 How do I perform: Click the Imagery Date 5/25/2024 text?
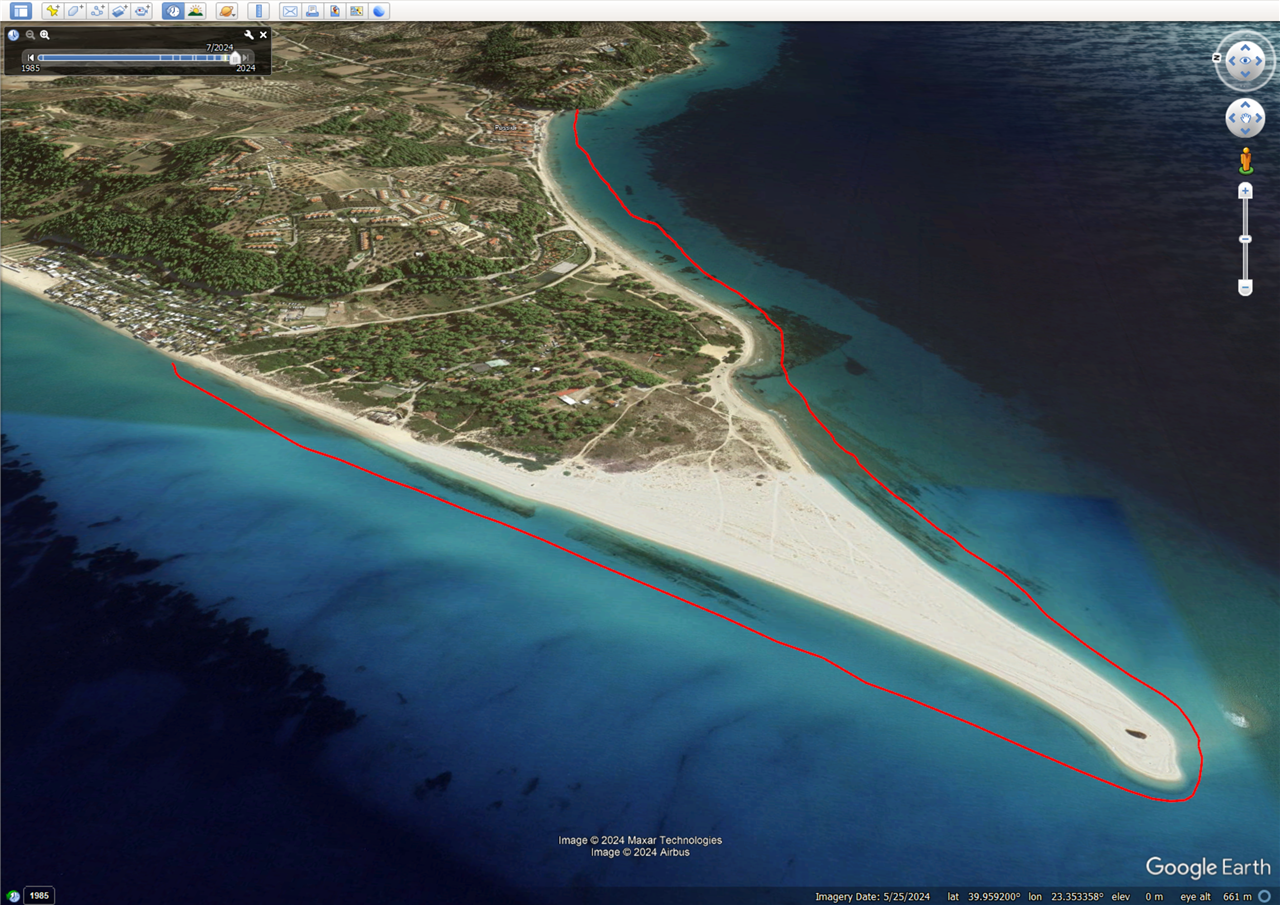tap(873, 896)
